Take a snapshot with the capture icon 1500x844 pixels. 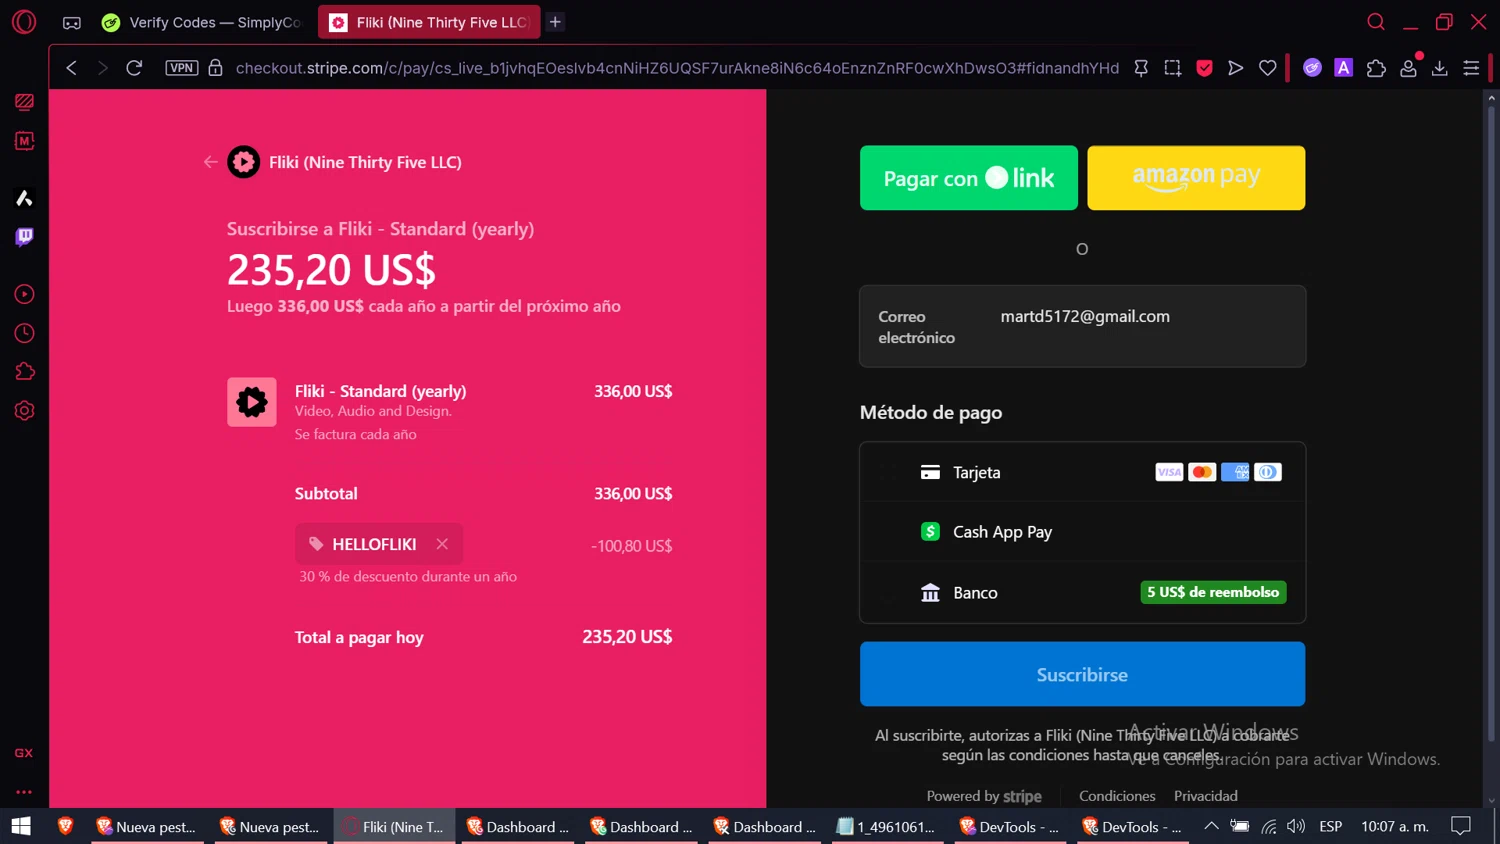[x=1173, y=68]
